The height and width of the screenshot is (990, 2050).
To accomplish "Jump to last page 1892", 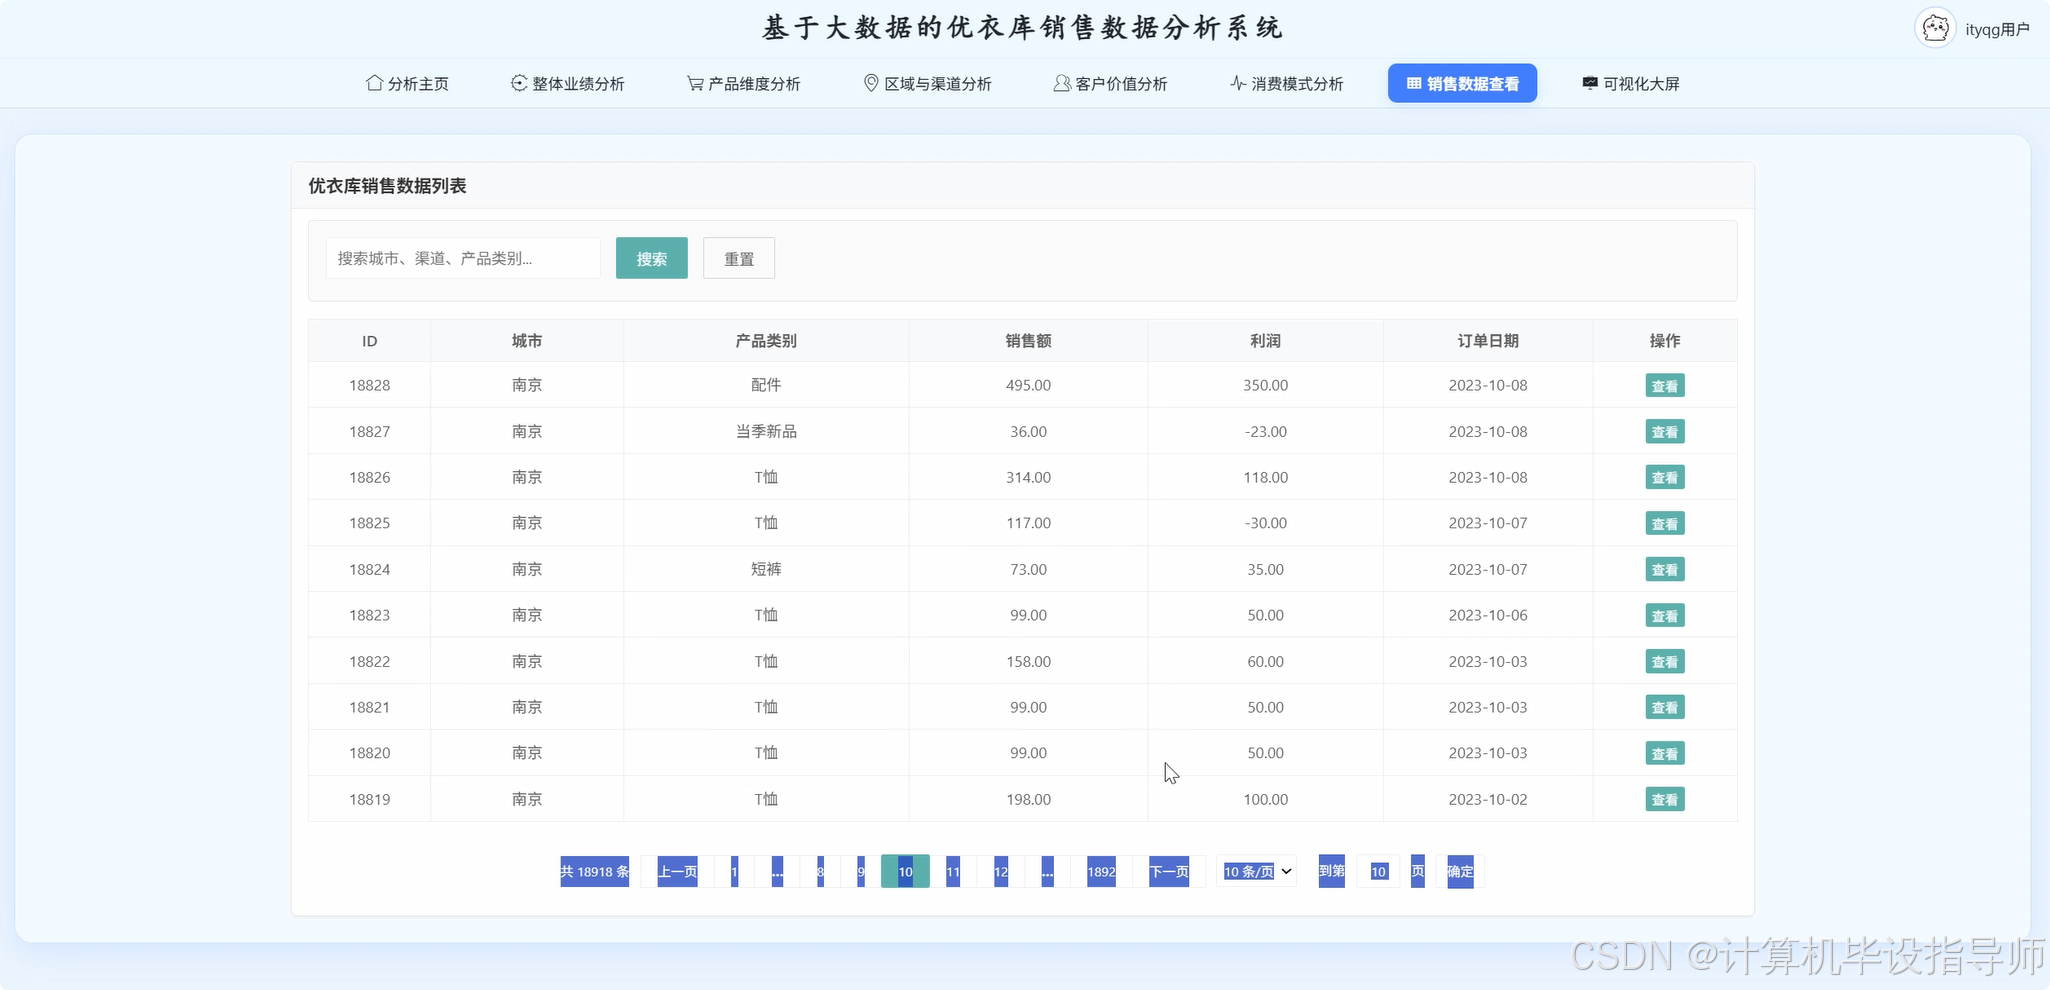I will pos(1101,872).
